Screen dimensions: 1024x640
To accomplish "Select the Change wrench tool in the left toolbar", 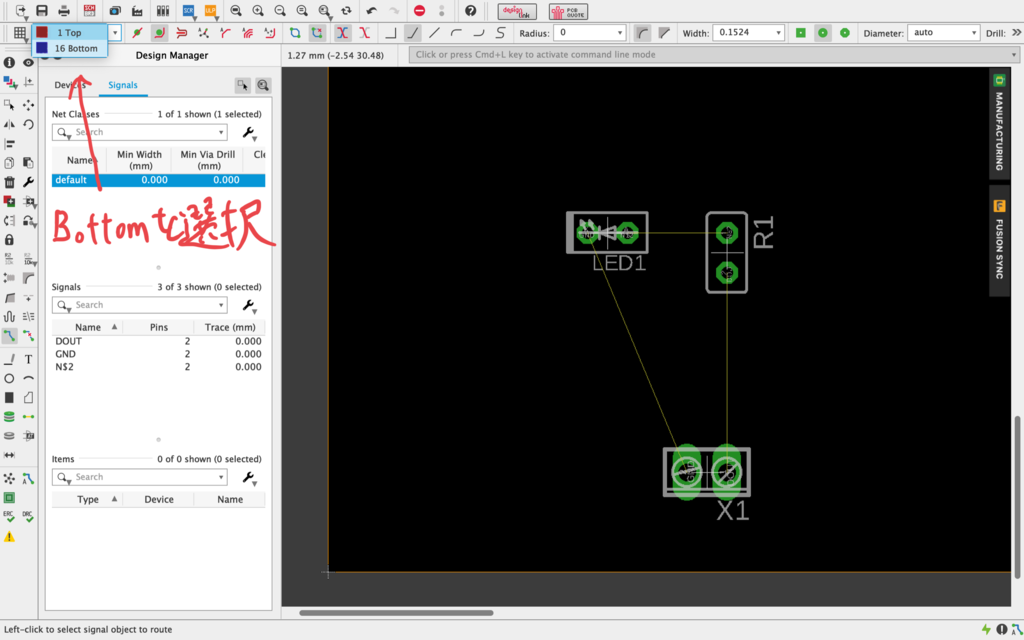I will [x=29, y=182].
